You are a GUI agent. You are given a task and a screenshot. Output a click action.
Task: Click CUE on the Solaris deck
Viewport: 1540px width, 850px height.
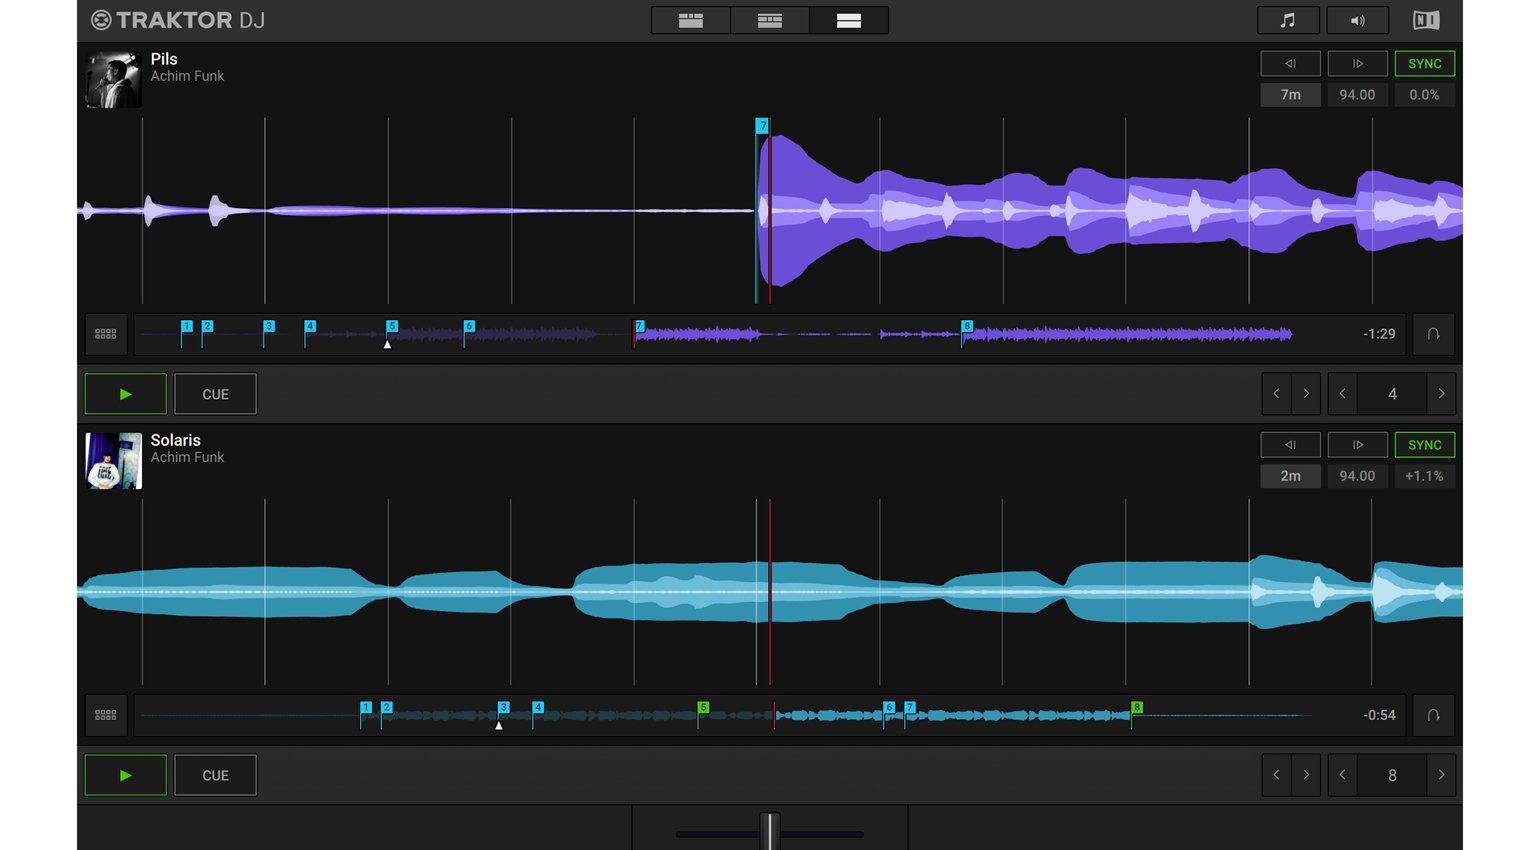coord(215,775)
